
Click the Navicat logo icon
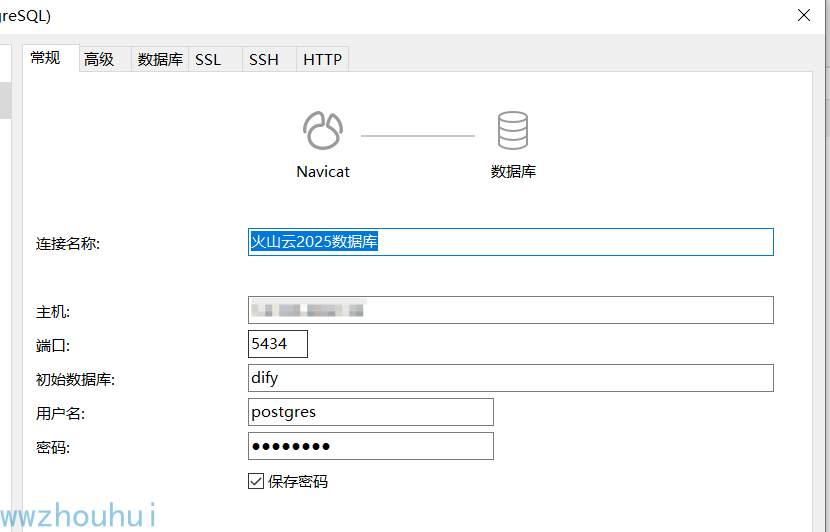pyautogui.click(x=323, y=130)
